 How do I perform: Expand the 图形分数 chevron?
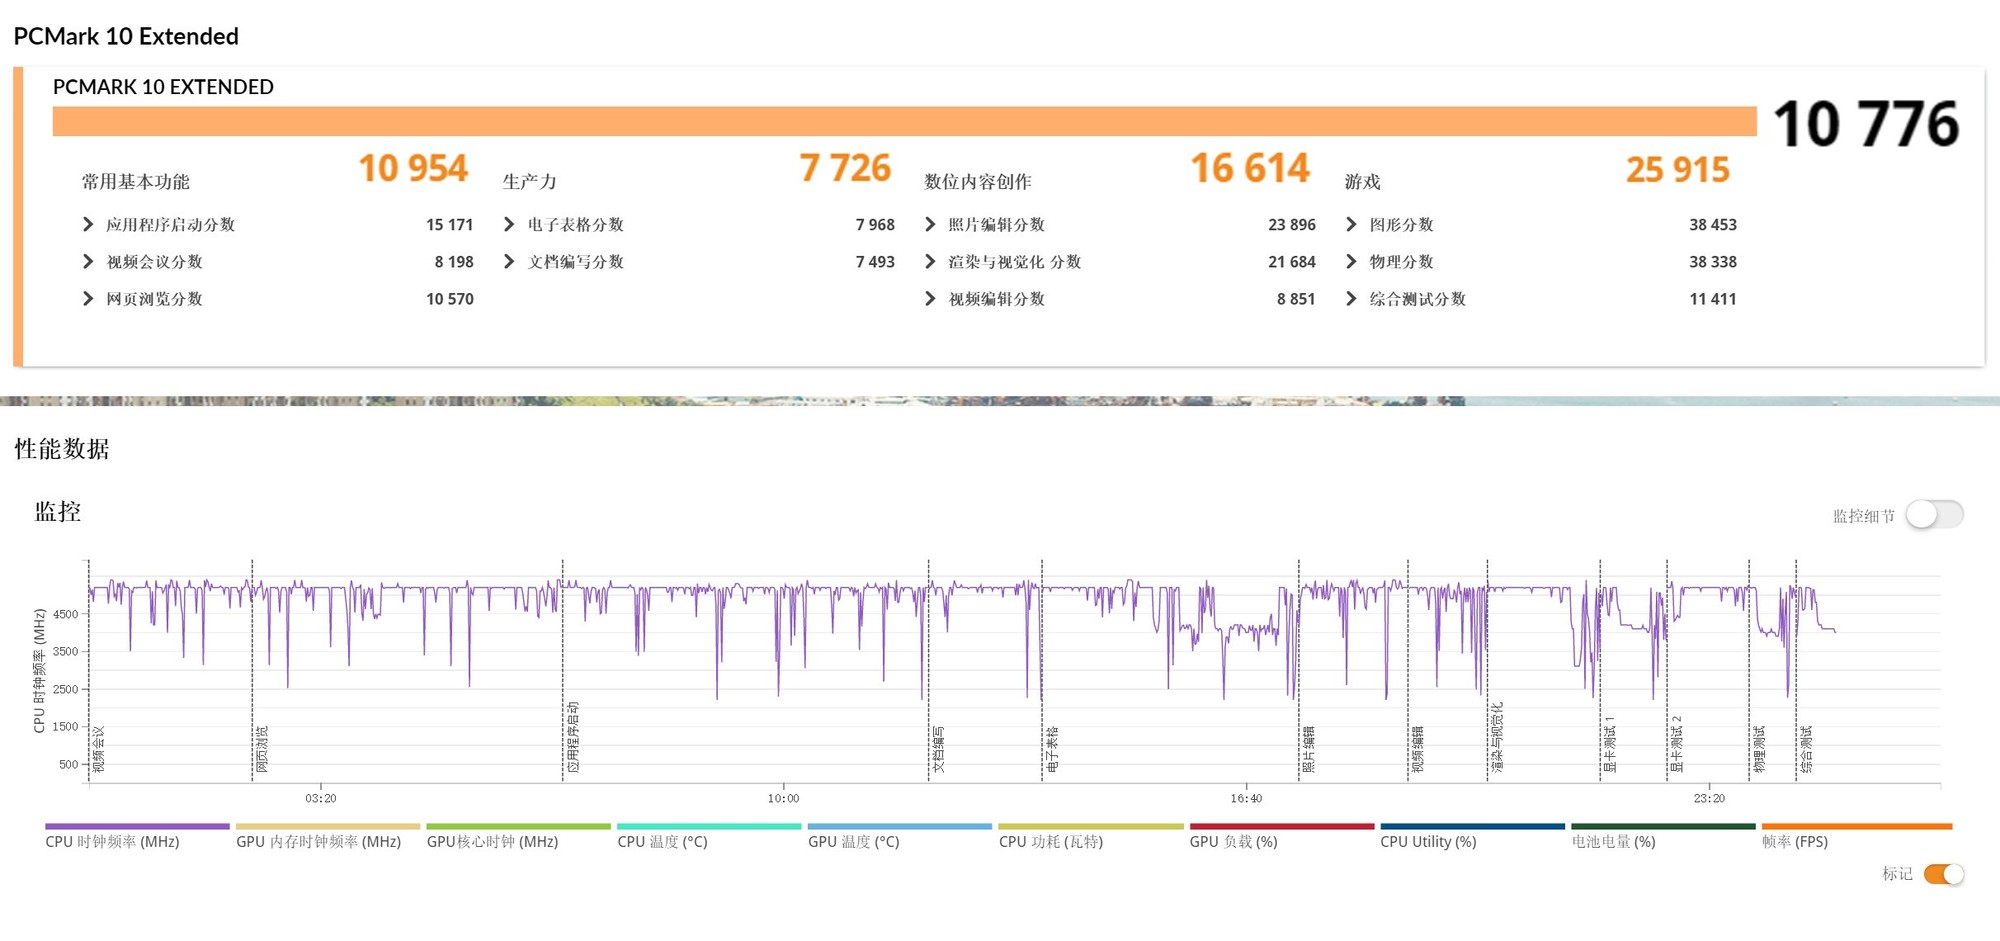pos(1351,225)
